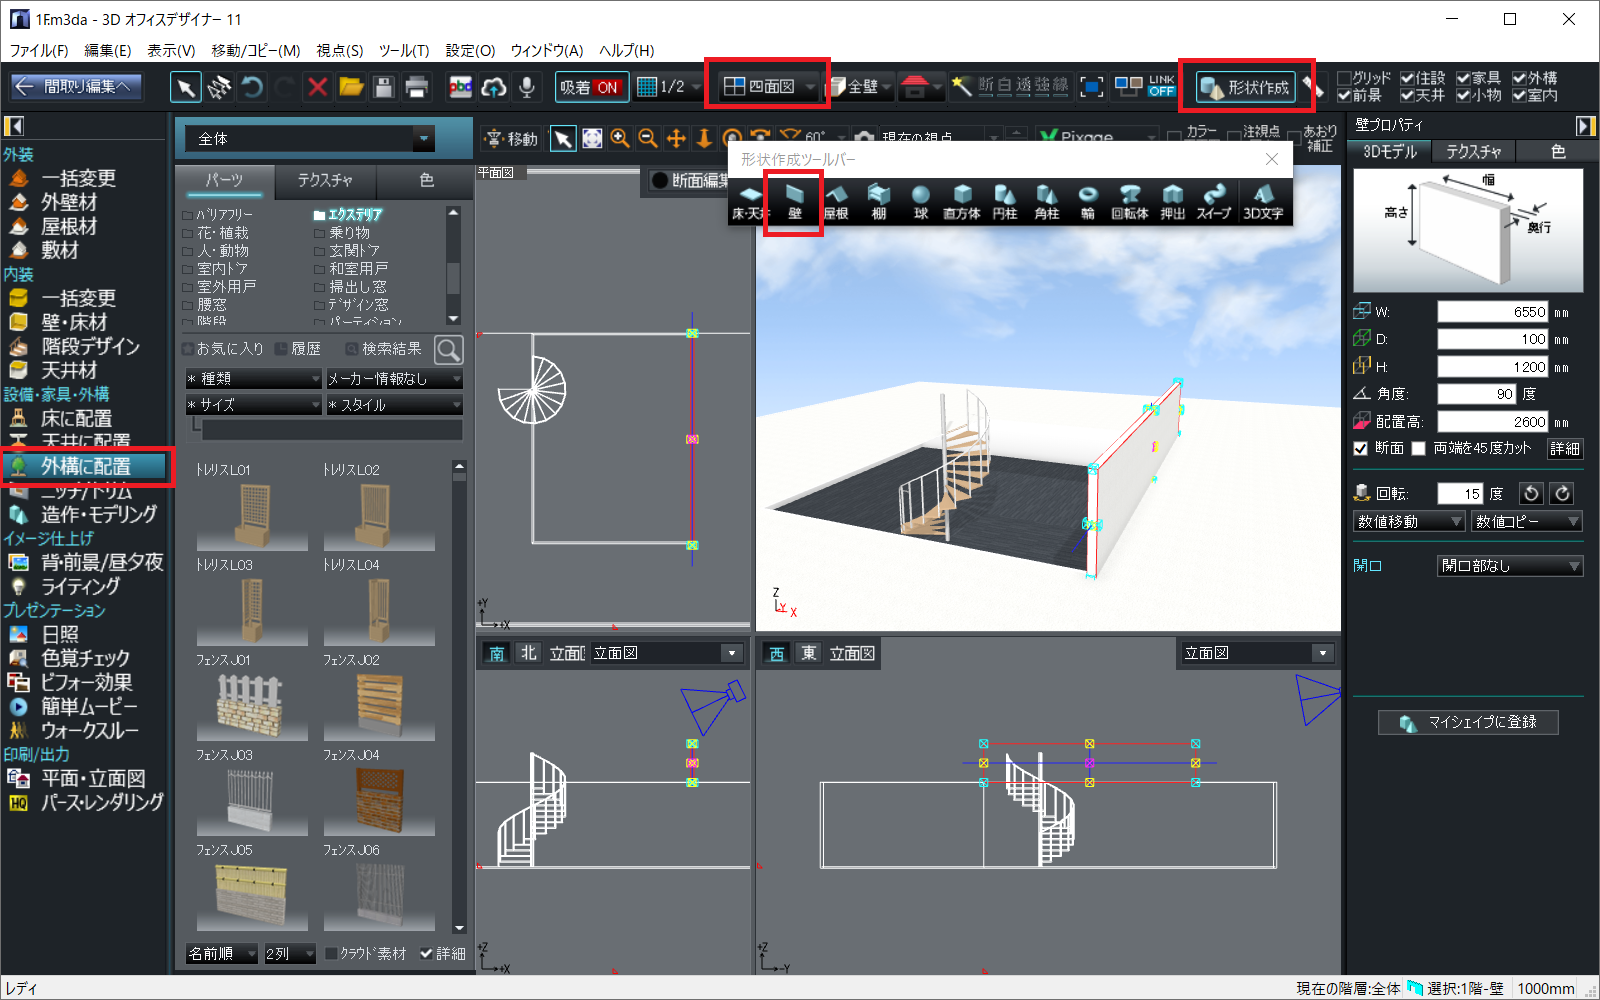Click the microphone icon in the toolbar

[527, 87]
